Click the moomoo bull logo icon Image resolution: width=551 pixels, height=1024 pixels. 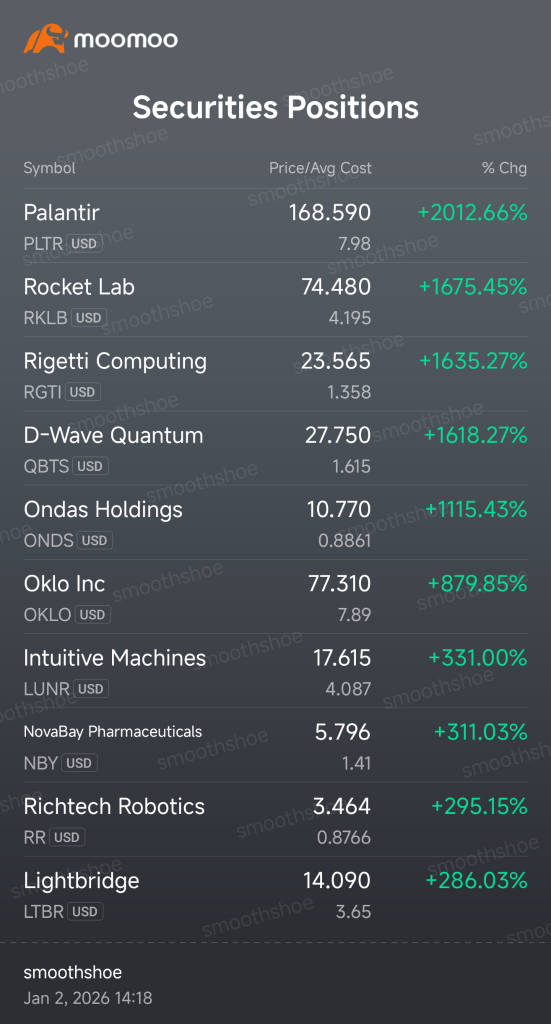click(46, 39)
